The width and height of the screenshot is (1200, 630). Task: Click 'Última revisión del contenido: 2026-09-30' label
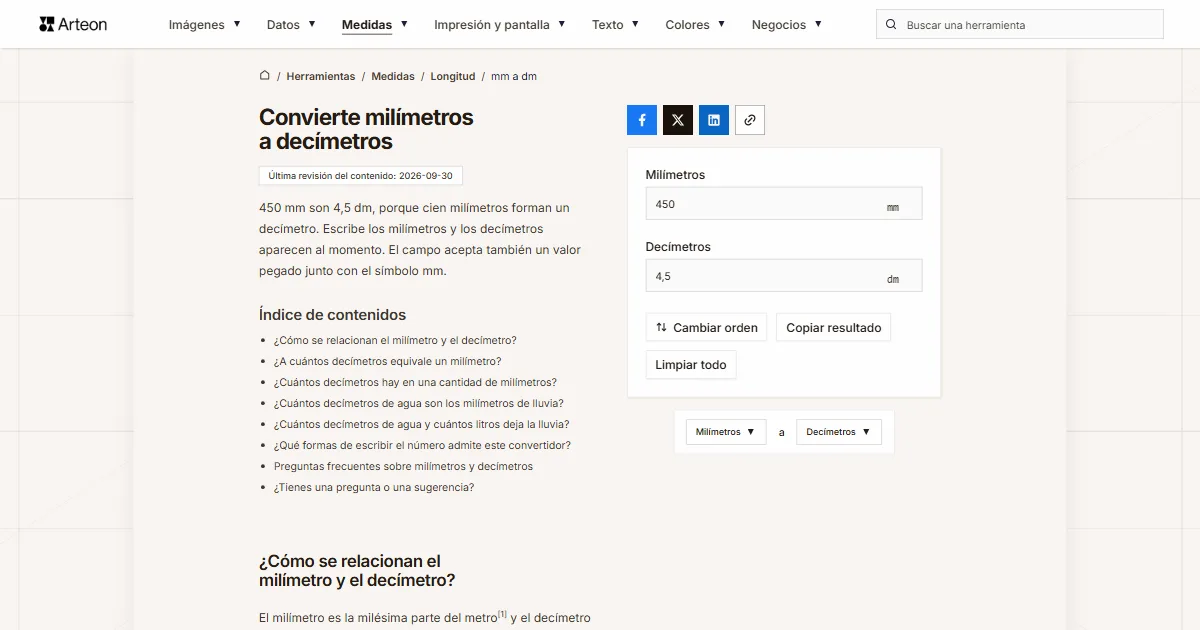(360, 176)
